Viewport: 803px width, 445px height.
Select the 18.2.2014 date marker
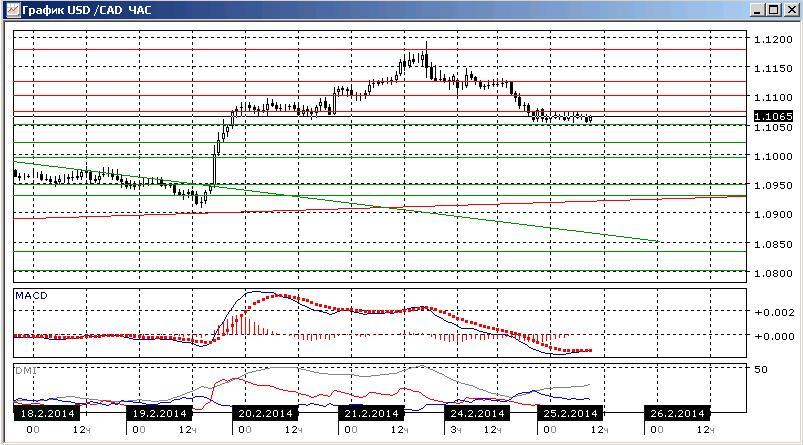click(x=47, y=413)
